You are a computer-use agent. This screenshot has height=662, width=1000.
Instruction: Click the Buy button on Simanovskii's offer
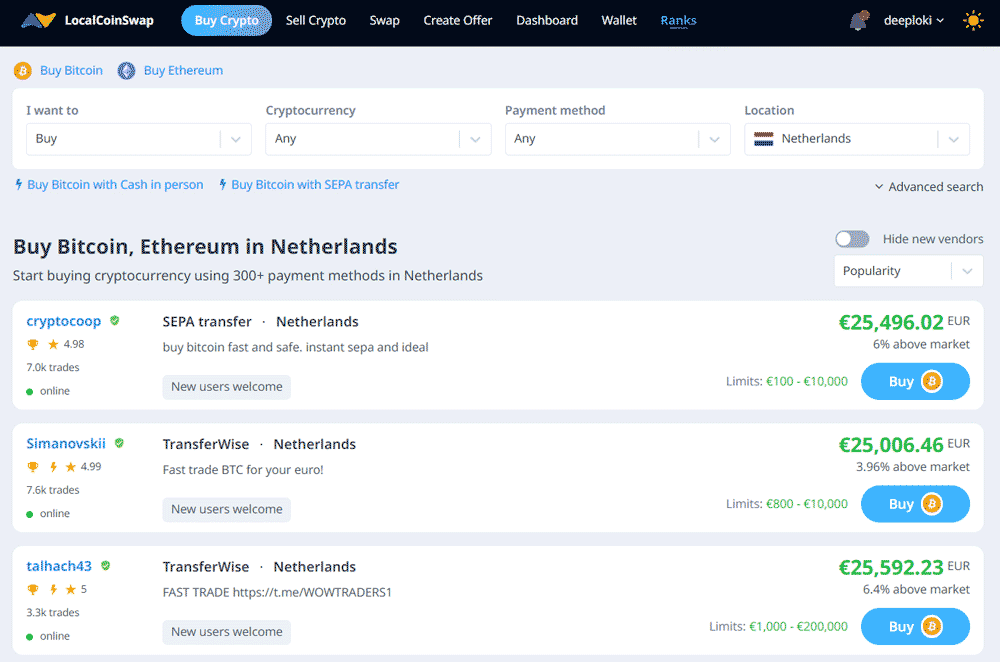click(x=915, y=504)
